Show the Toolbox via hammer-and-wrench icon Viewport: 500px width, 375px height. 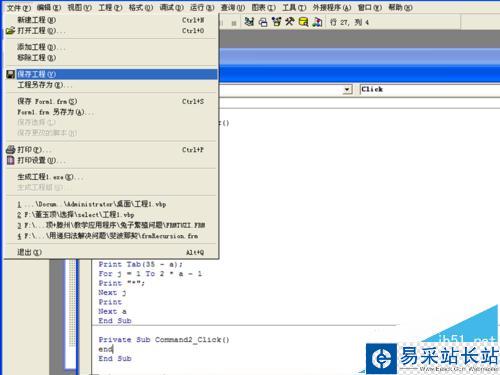(289, 22)
